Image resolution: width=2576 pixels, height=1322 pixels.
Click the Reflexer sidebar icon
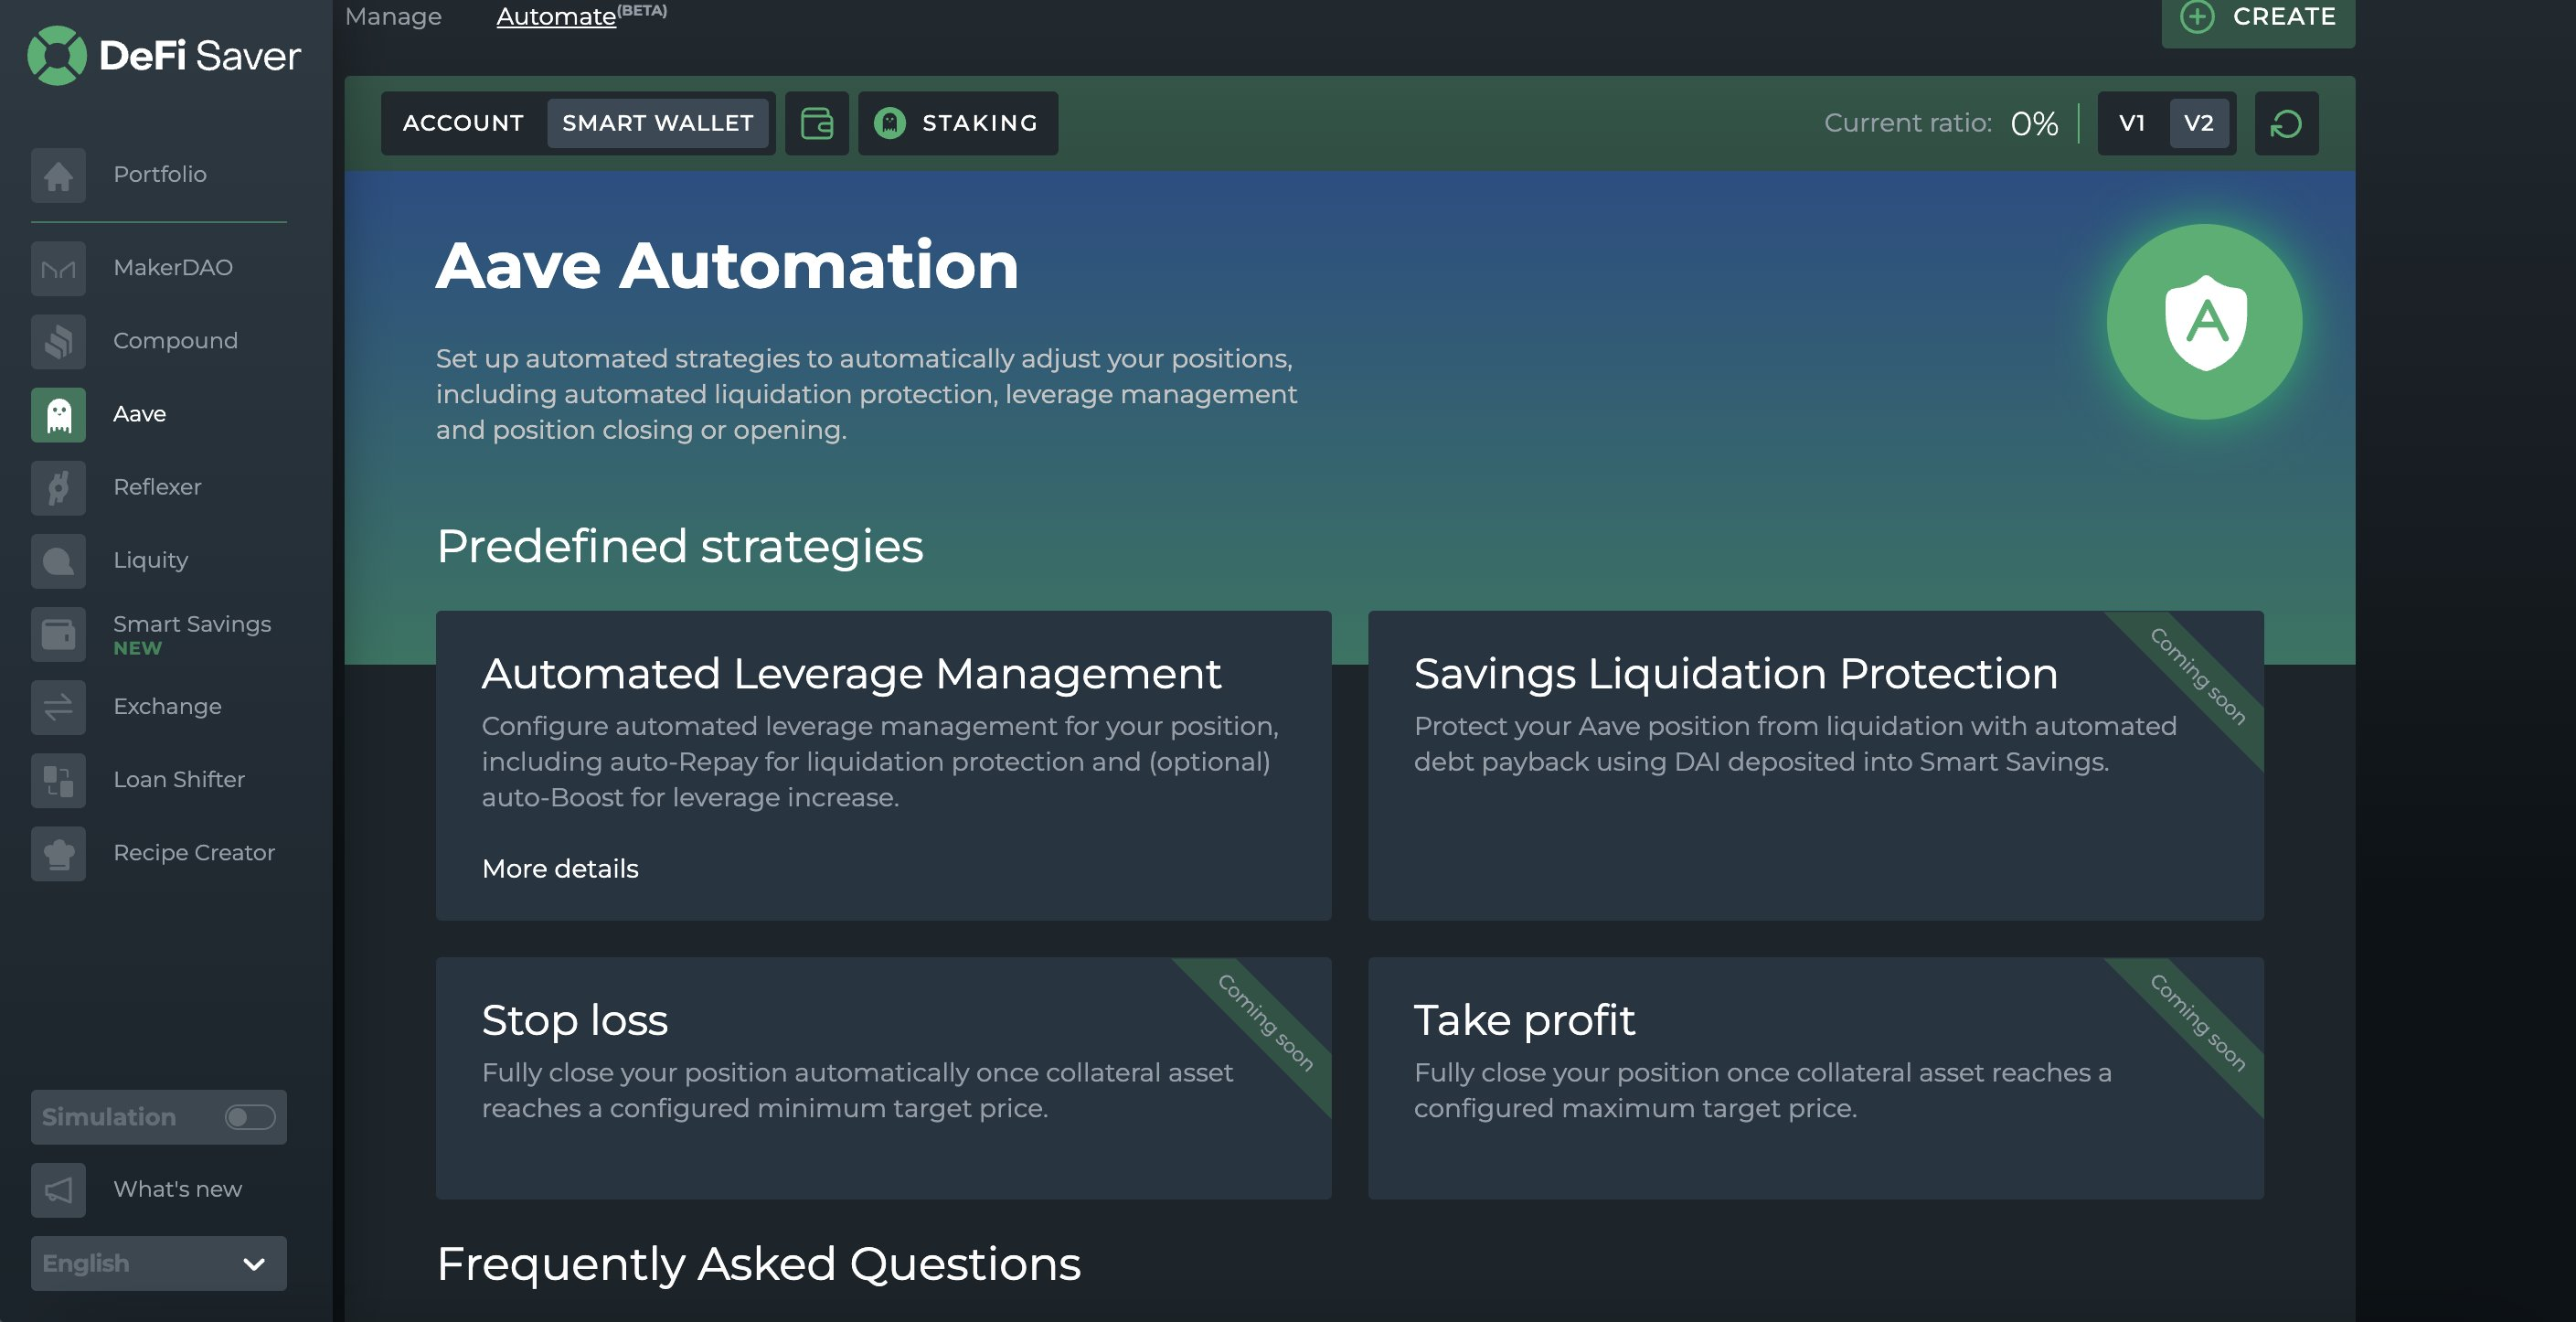(58, 487)
